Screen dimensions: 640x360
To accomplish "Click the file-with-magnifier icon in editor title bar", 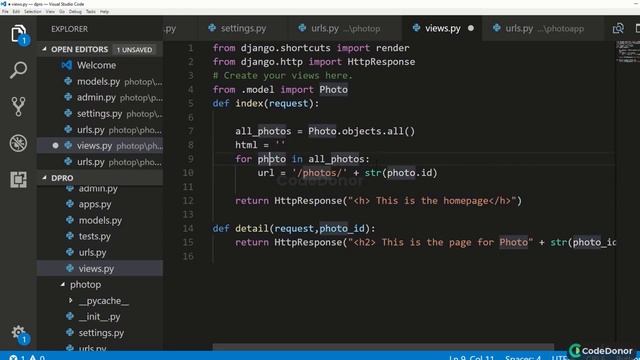I will pos(618,28).
